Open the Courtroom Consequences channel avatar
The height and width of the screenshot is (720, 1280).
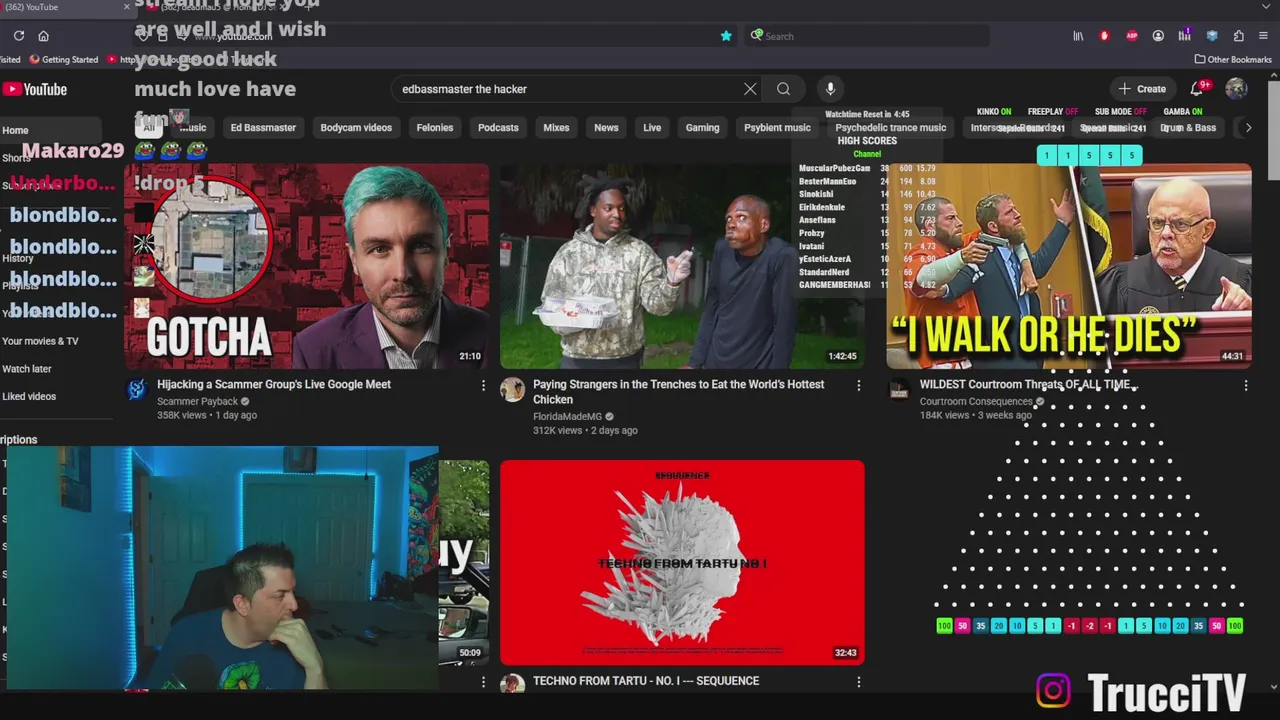click(898, 390)
